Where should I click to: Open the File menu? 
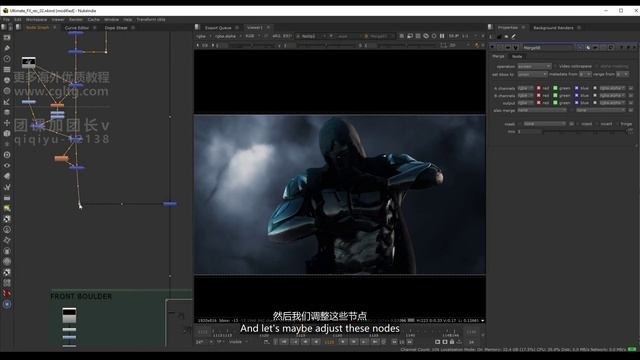(x=7, y=19)
